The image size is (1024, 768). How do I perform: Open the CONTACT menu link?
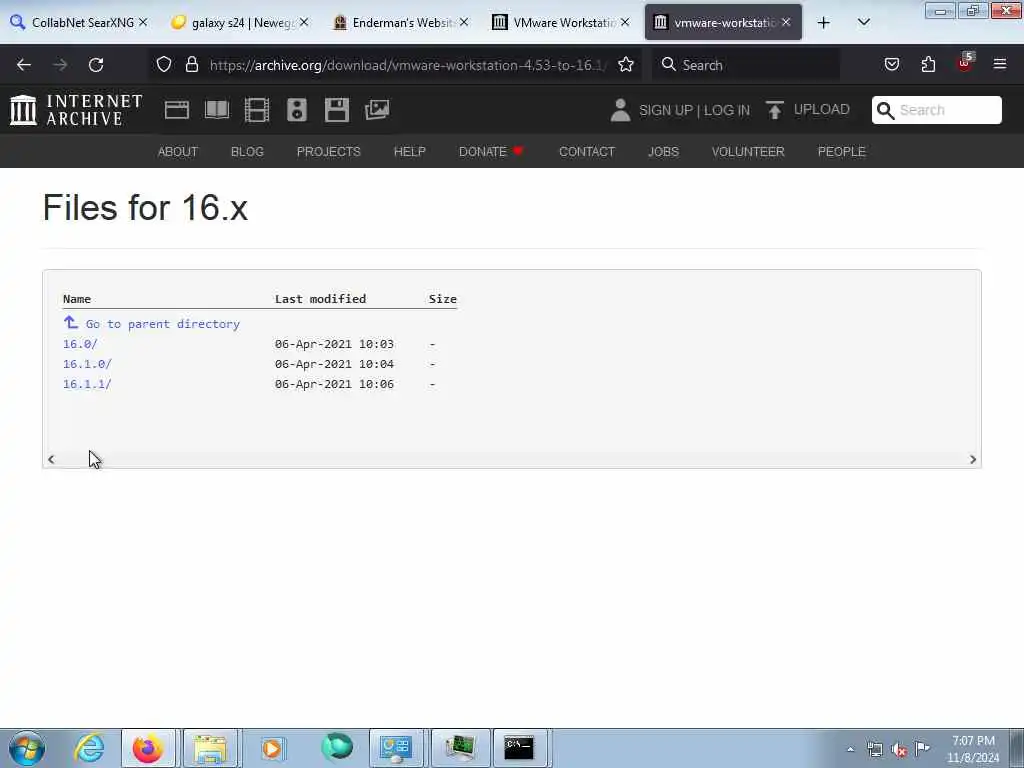(587, 152)
